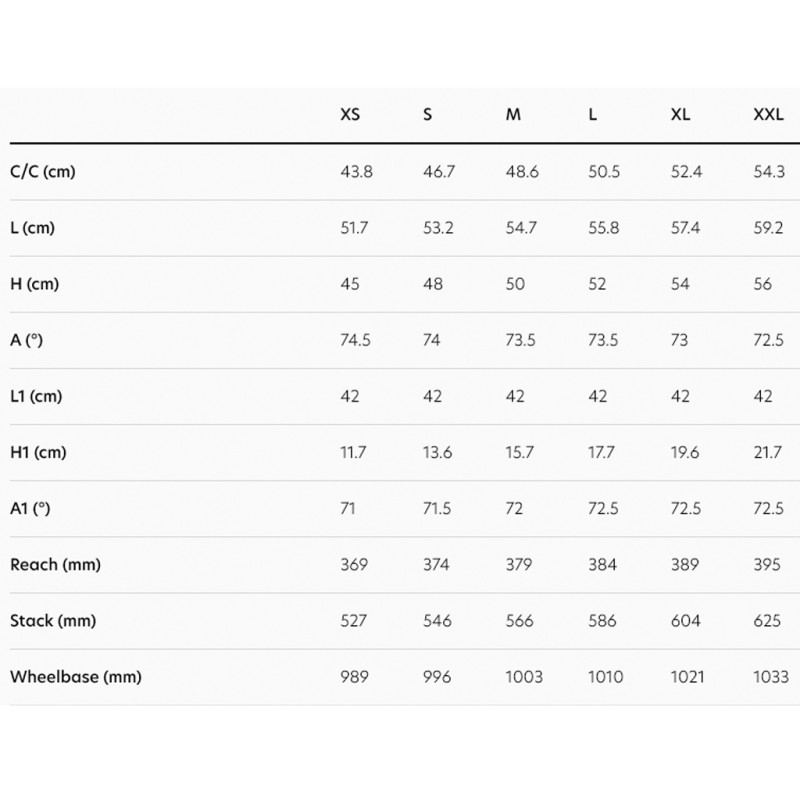Select the XXL size column header
The image size is (800, 800).
point(768,115)
